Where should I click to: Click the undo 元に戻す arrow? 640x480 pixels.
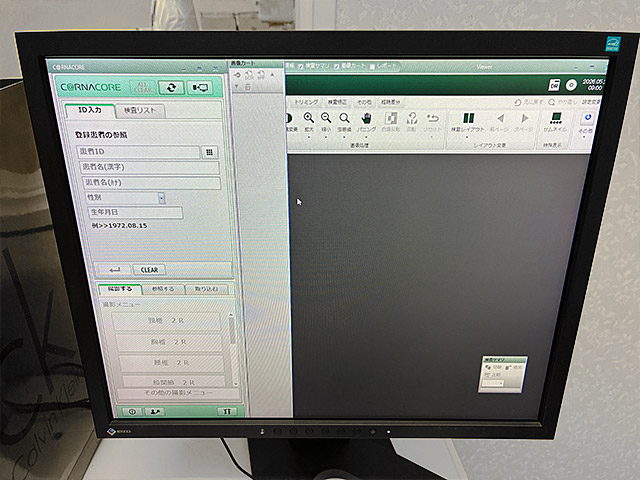click(x=518, y=102)
